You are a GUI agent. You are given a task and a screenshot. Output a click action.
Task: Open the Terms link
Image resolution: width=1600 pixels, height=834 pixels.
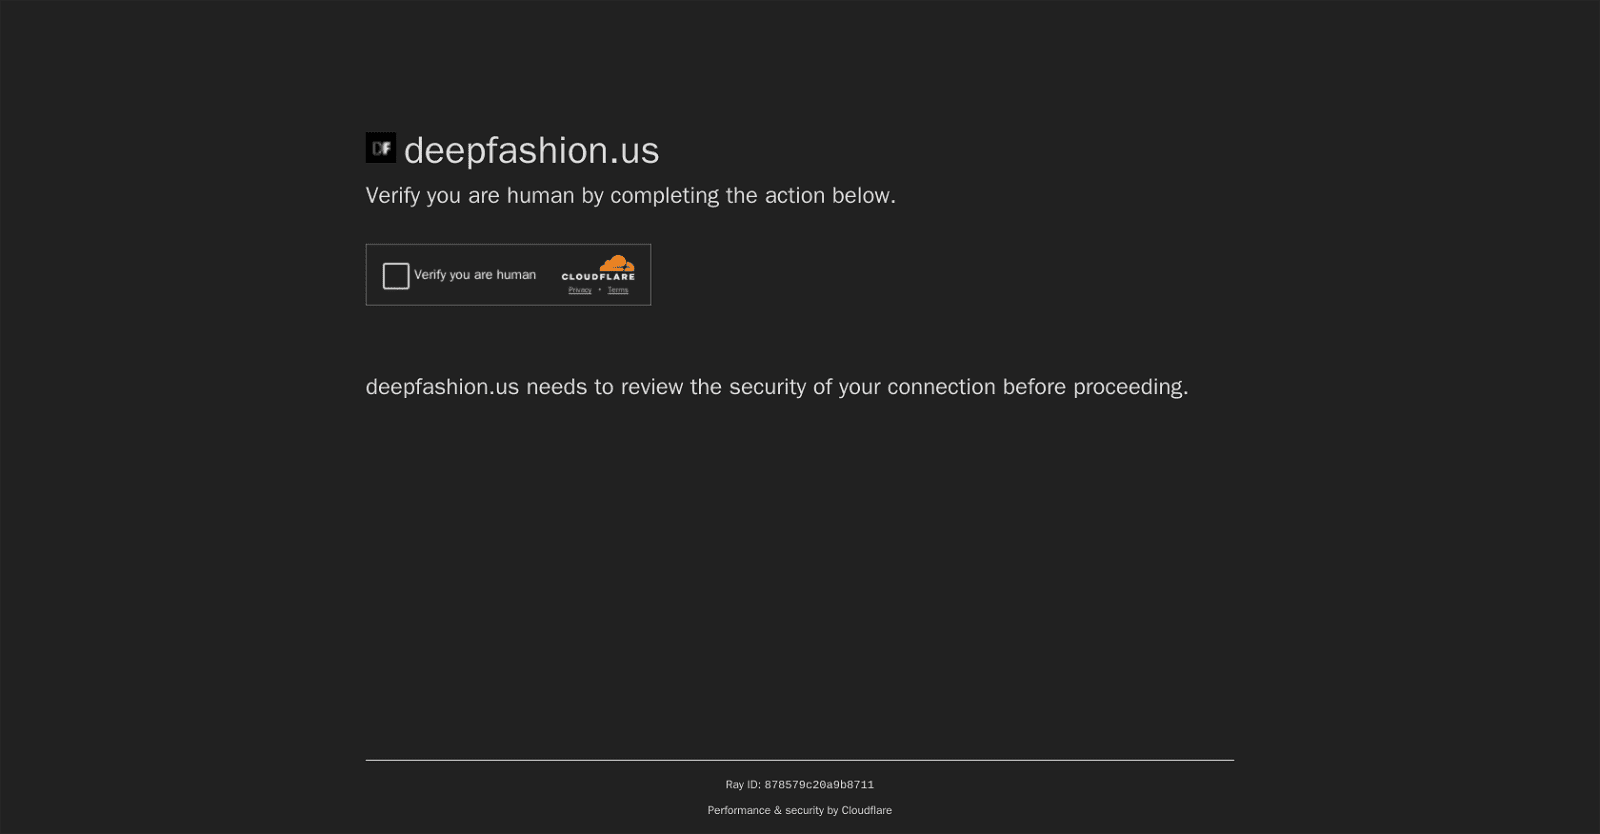point(617,289)
